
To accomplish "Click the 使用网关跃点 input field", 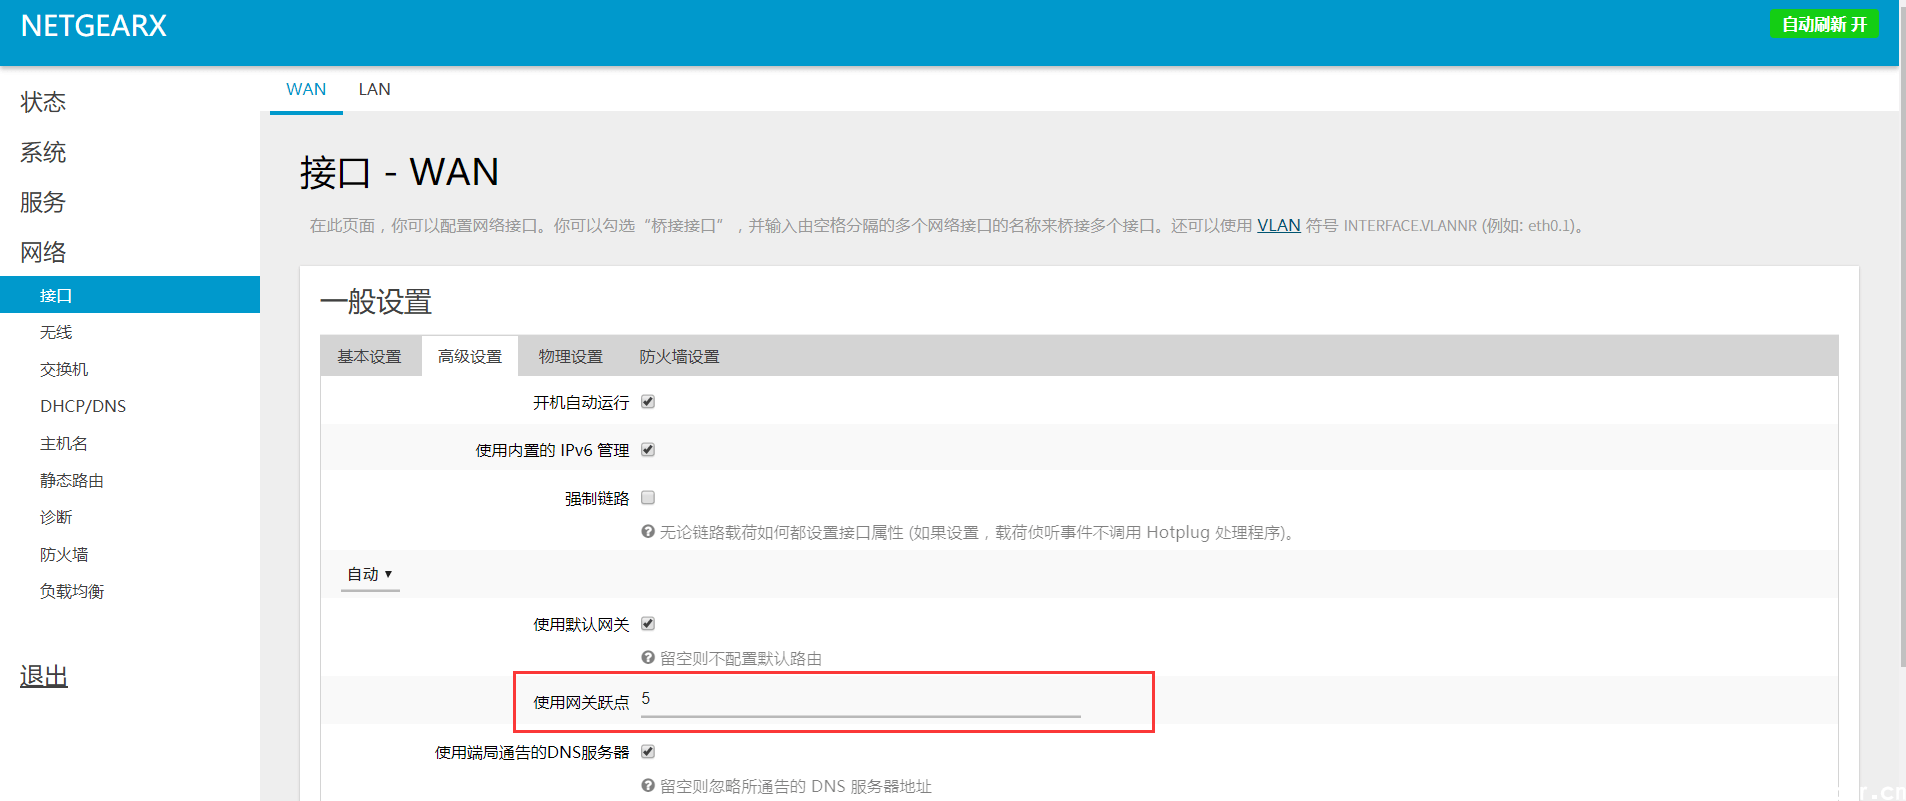I will click(x=860, y=700).
